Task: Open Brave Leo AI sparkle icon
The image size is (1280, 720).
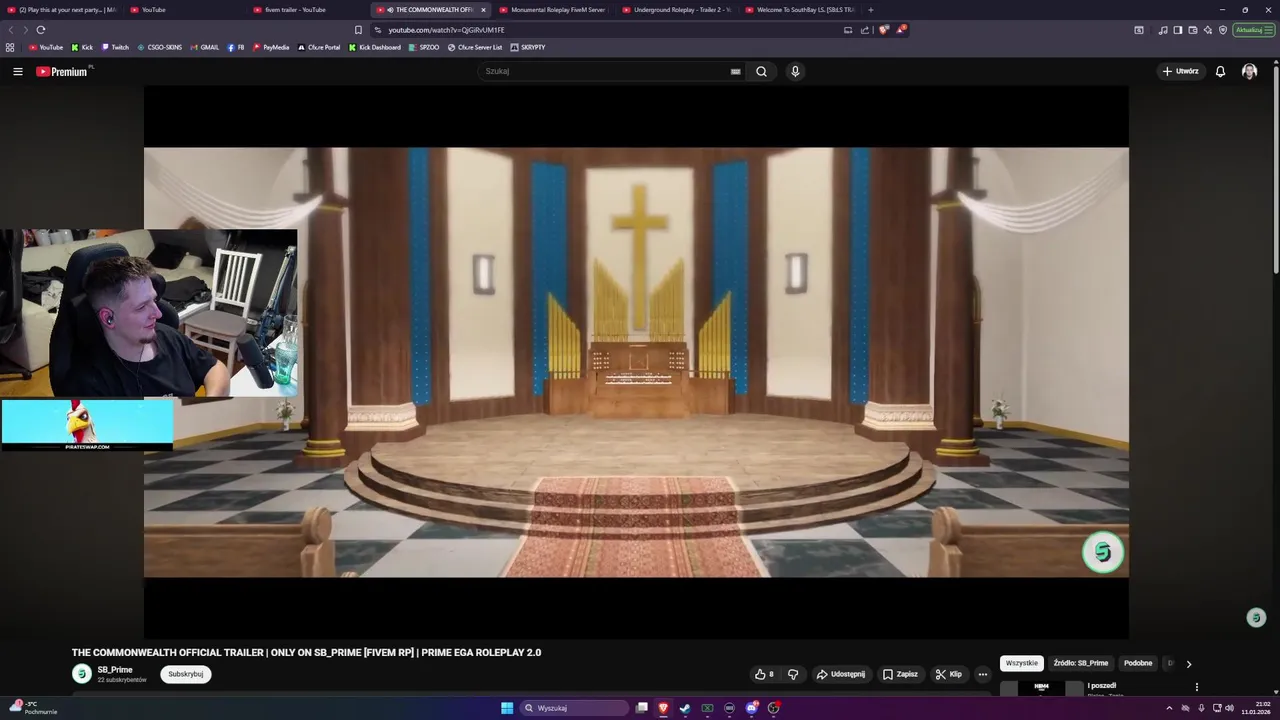Action: tap(1208, 30)
